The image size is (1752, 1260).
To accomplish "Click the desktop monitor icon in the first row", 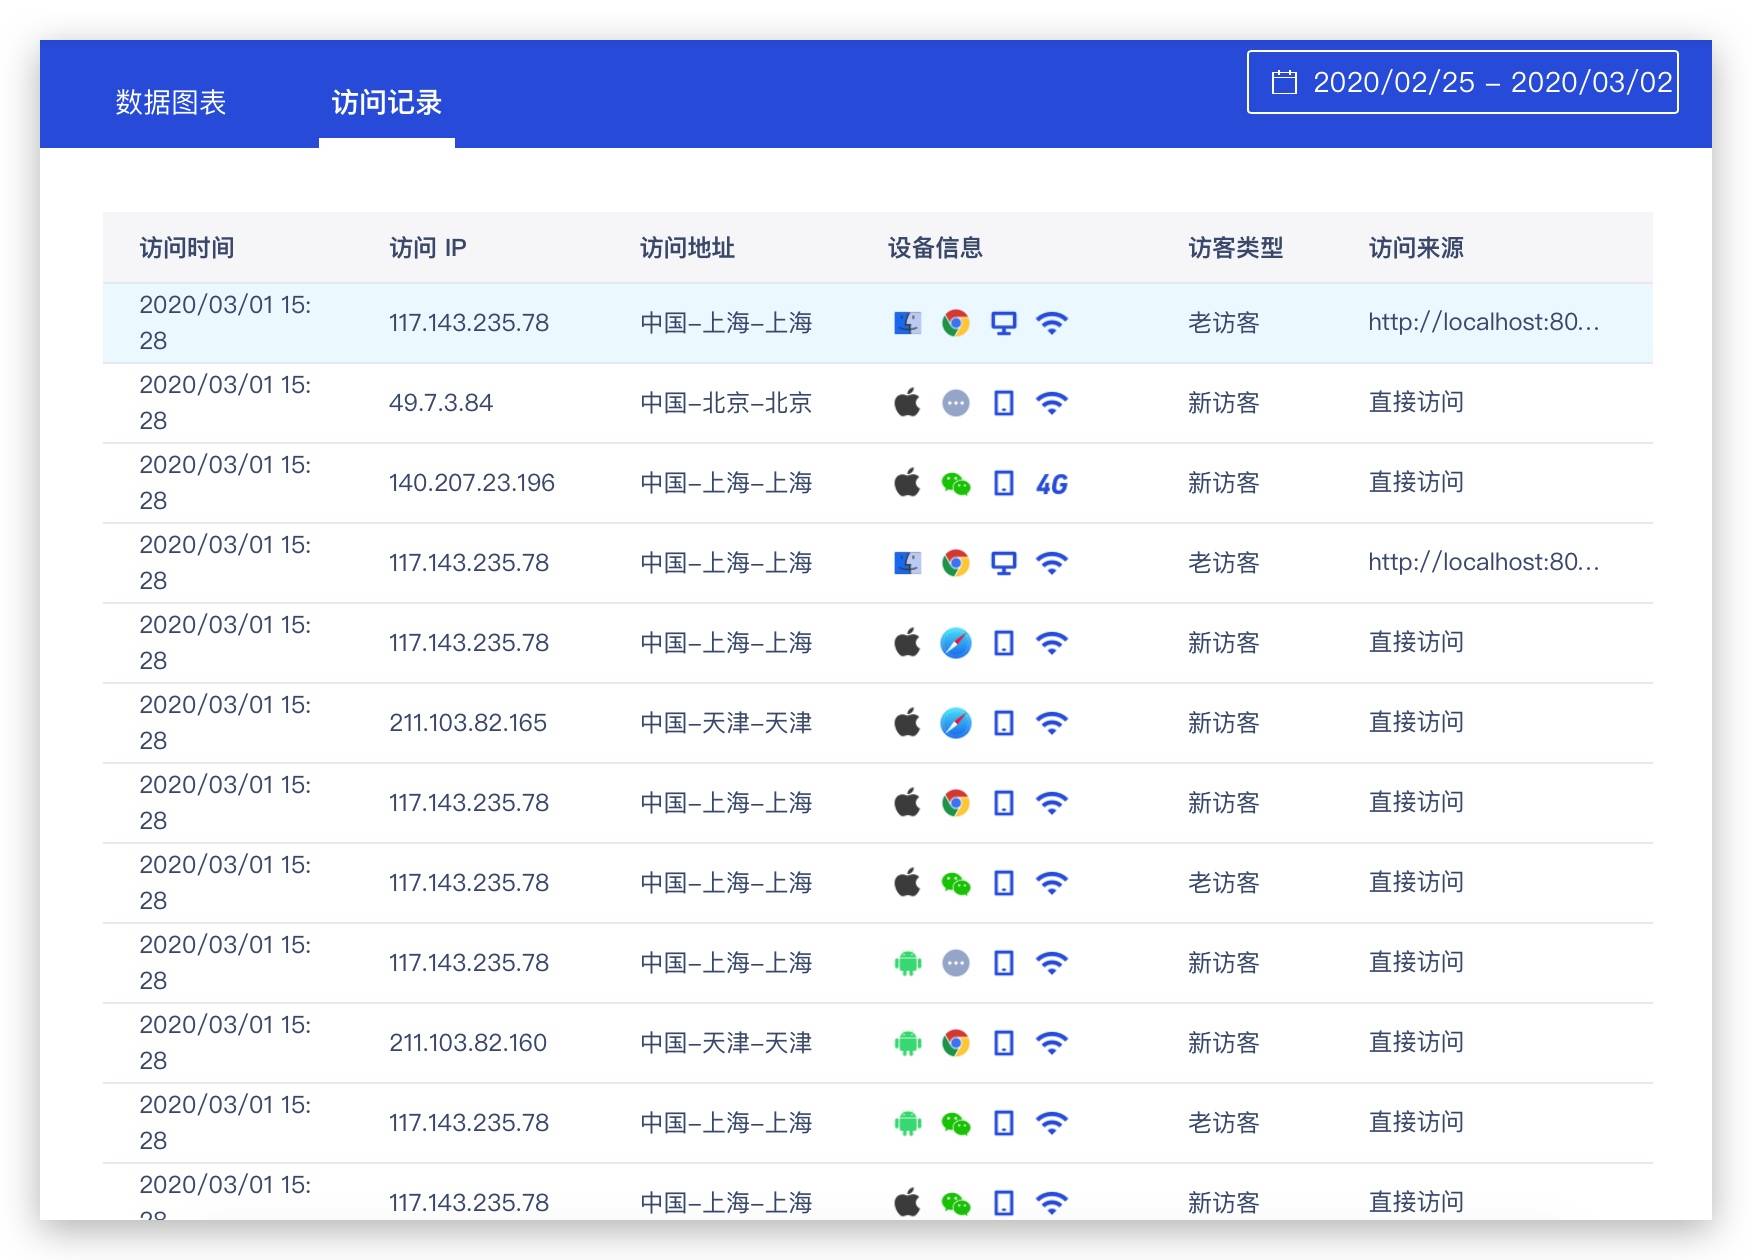I will click(1004, 323).
